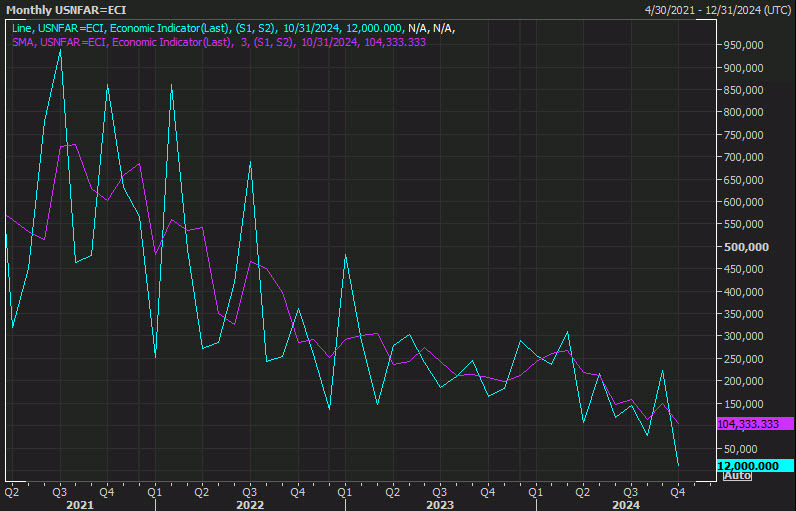Select the cyan 12,000.000 last value tag
Viewport: 796px width, 511px height.
coord(755,466)
